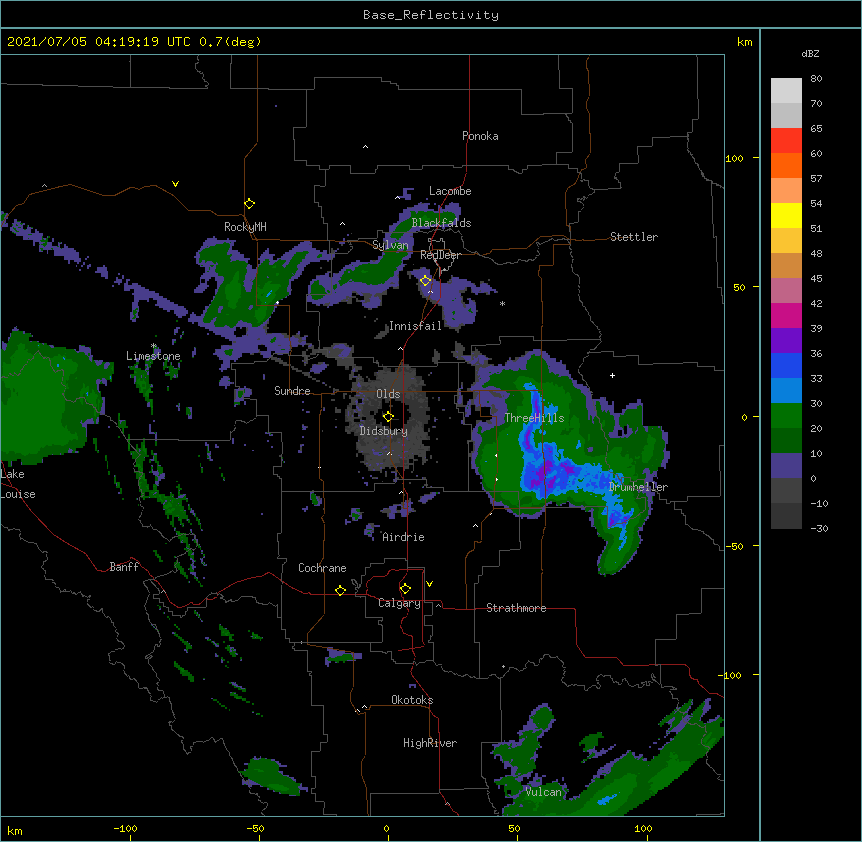Click the Ponoka city label
The height and width of the screenshot is (842, 862).
(x=480, y=136)
